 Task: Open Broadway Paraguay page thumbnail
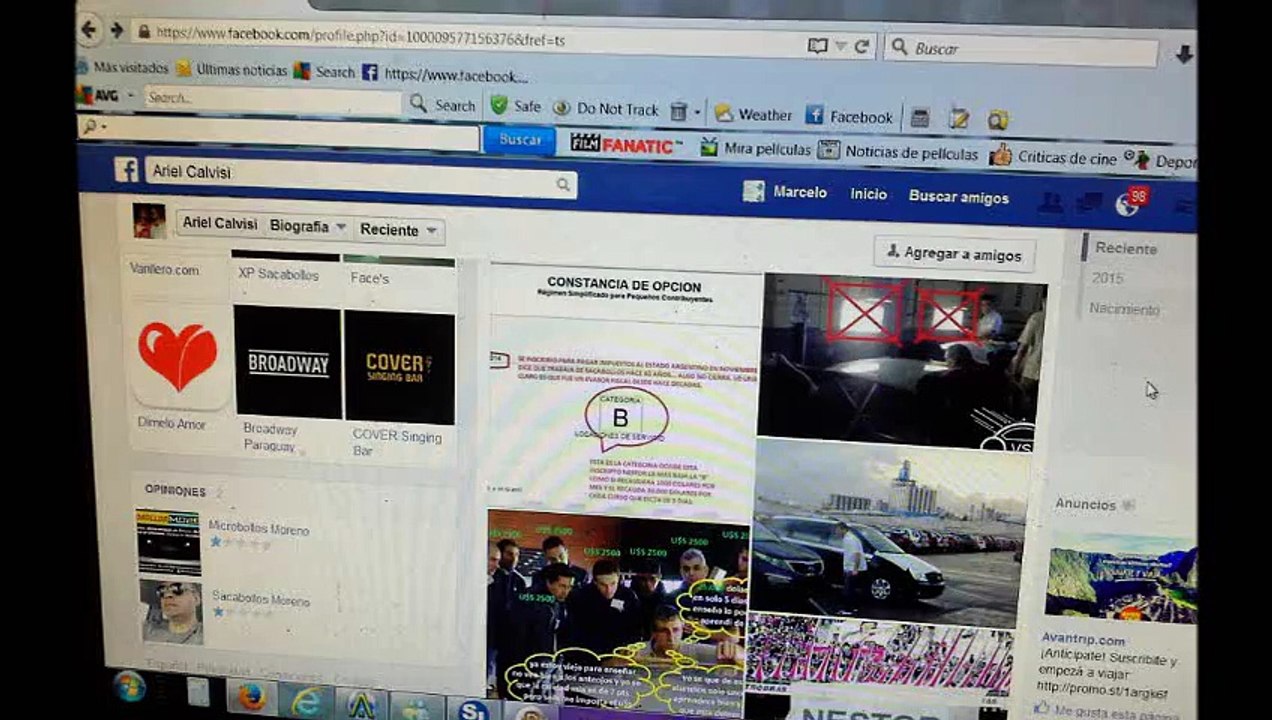[288, 362]
